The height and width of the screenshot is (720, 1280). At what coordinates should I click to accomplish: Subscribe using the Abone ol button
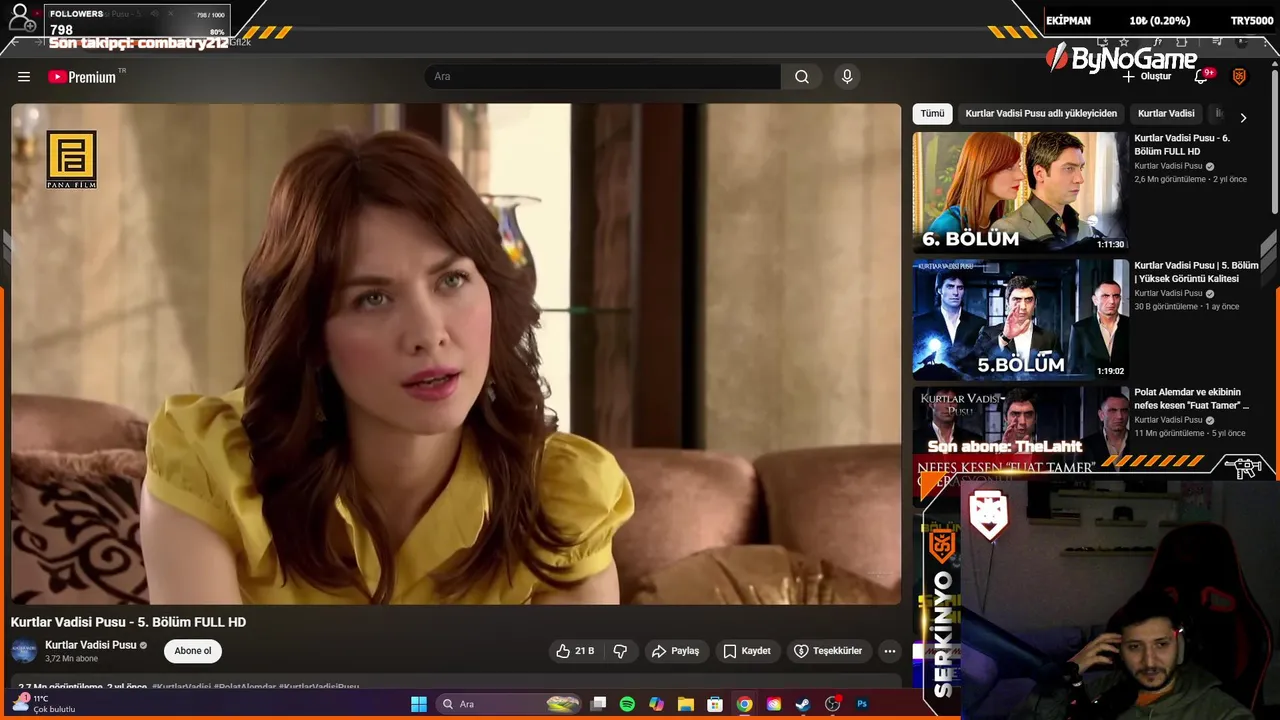click(x=193, y=651)
